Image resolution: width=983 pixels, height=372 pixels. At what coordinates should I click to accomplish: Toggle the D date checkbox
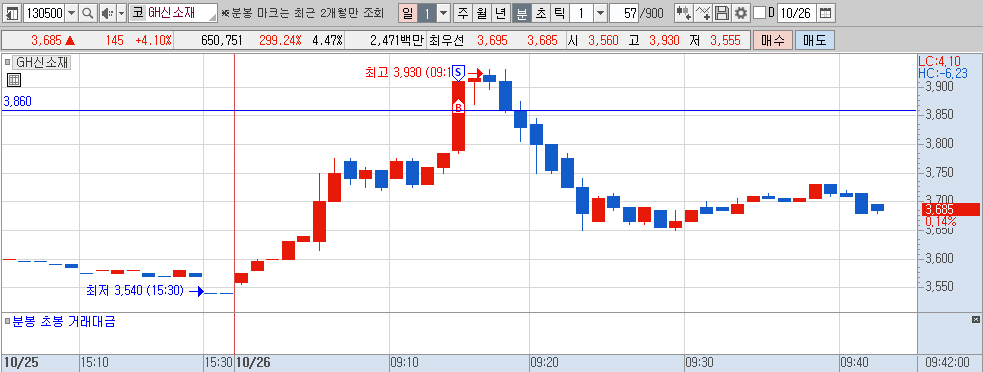759,13
